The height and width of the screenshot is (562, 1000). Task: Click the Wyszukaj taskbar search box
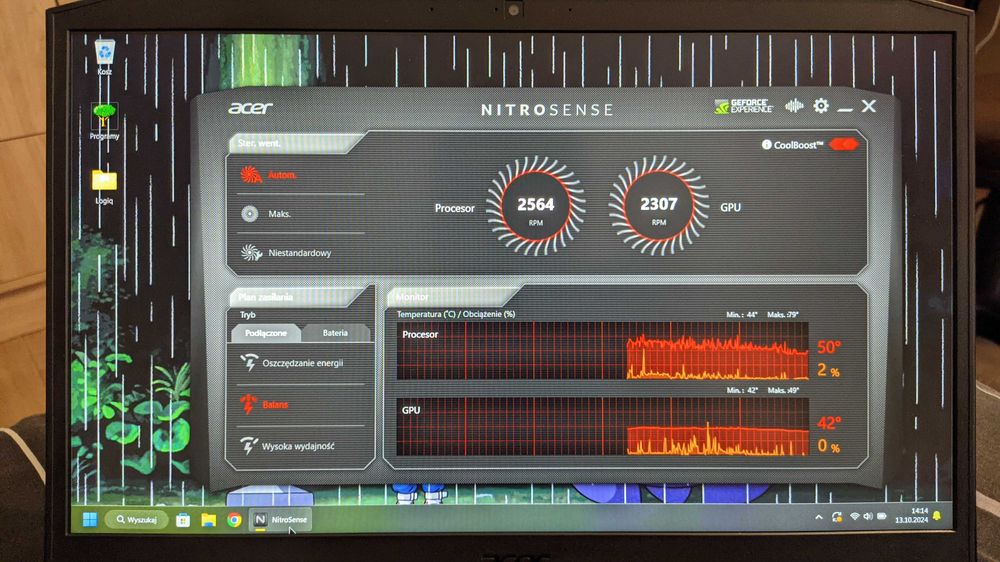136,520
